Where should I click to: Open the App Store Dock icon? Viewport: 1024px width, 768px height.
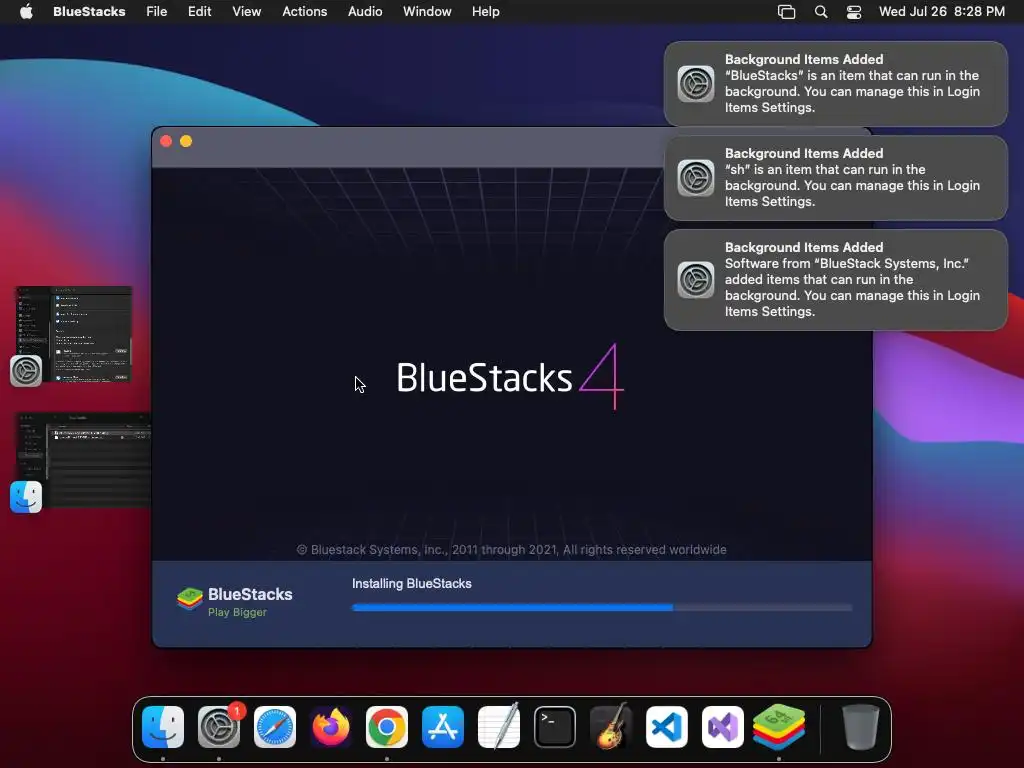point(443,727)
